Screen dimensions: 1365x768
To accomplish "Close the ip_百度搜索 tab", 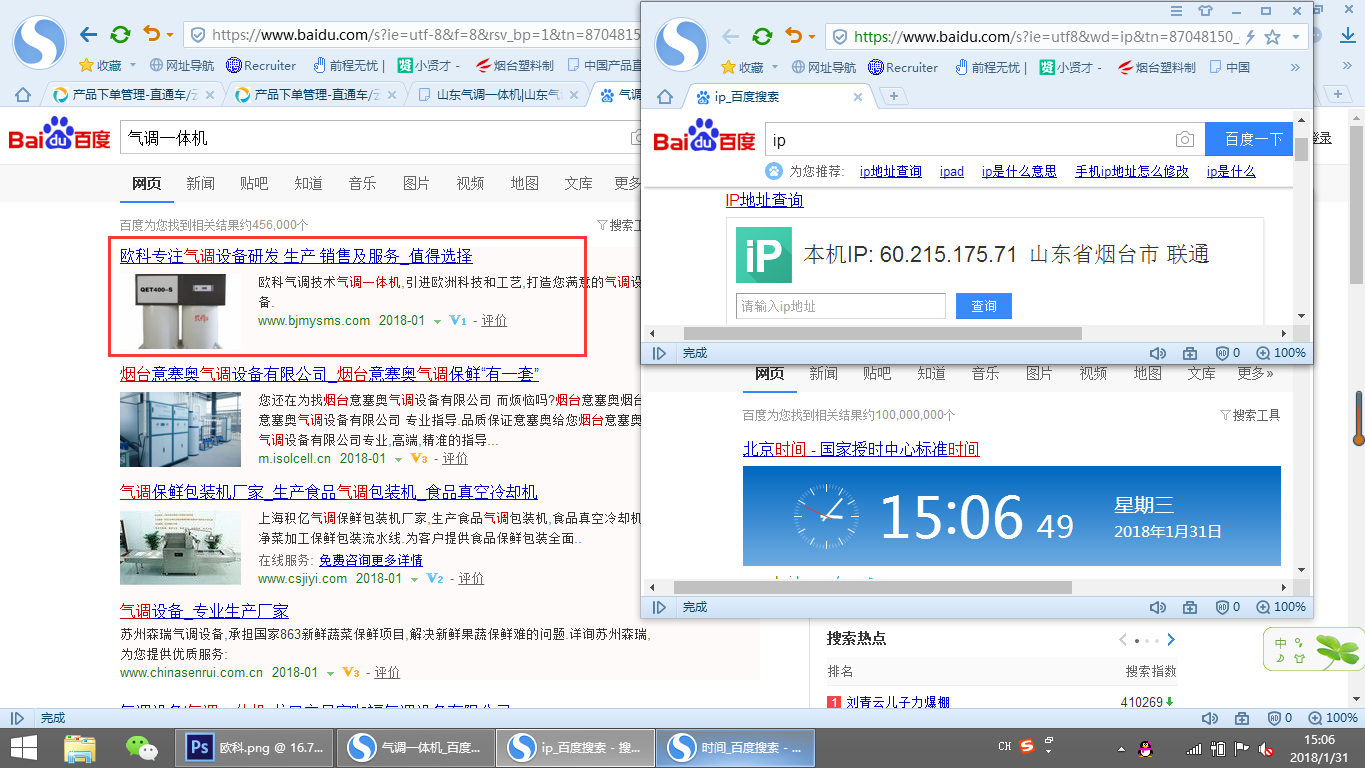I will [857, 97].
